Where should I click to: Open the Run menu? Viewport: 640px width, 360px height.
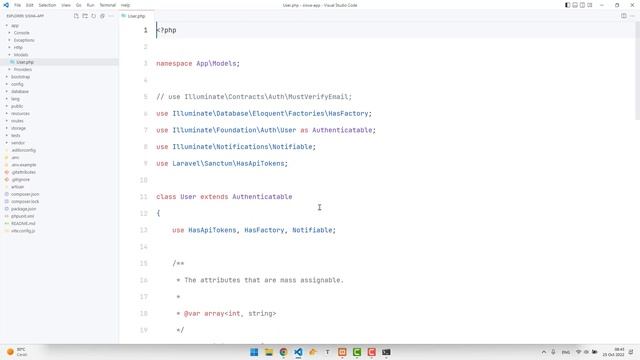90,5
